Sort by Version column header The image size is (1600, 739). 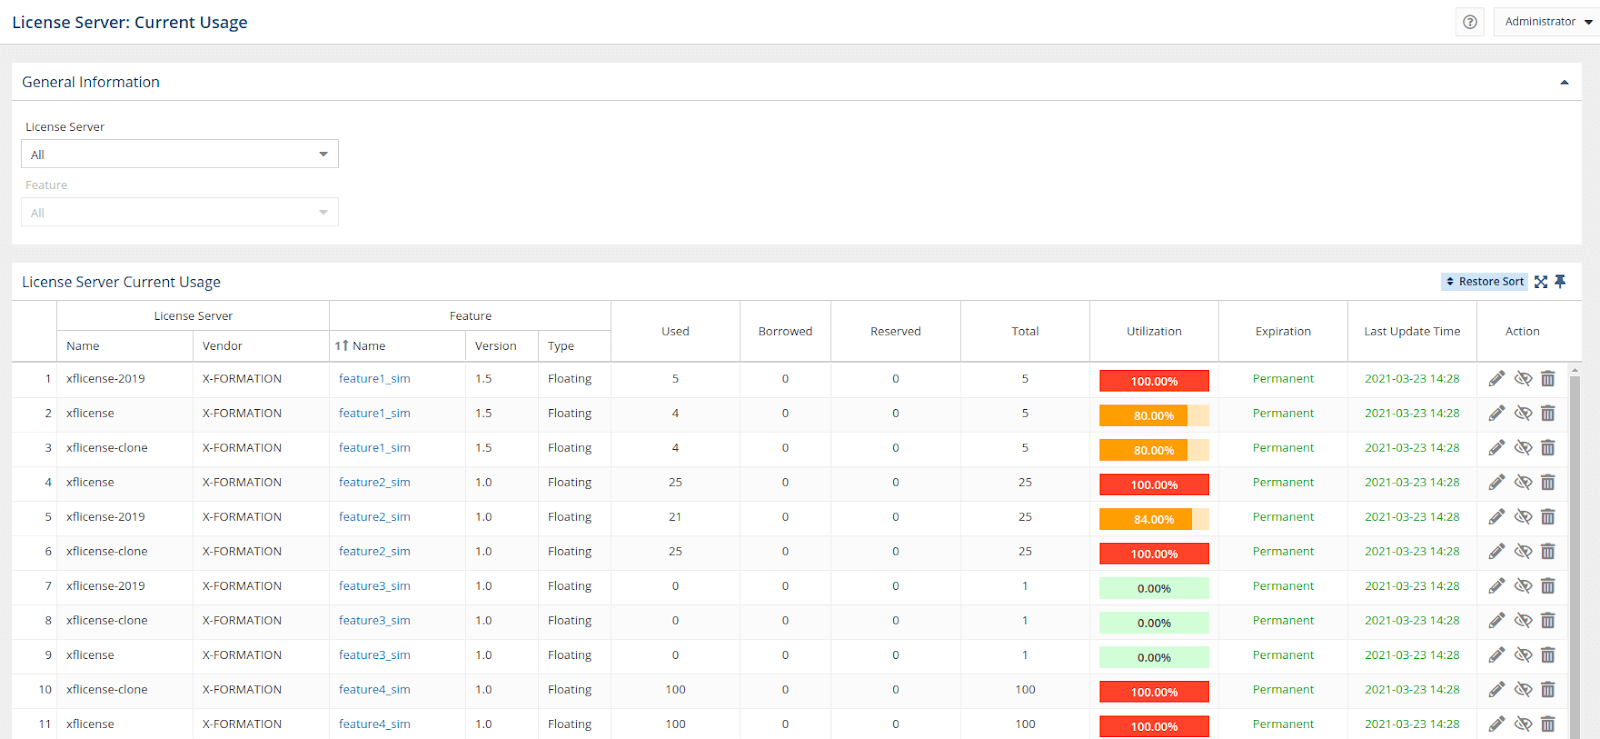coord(501,346)
